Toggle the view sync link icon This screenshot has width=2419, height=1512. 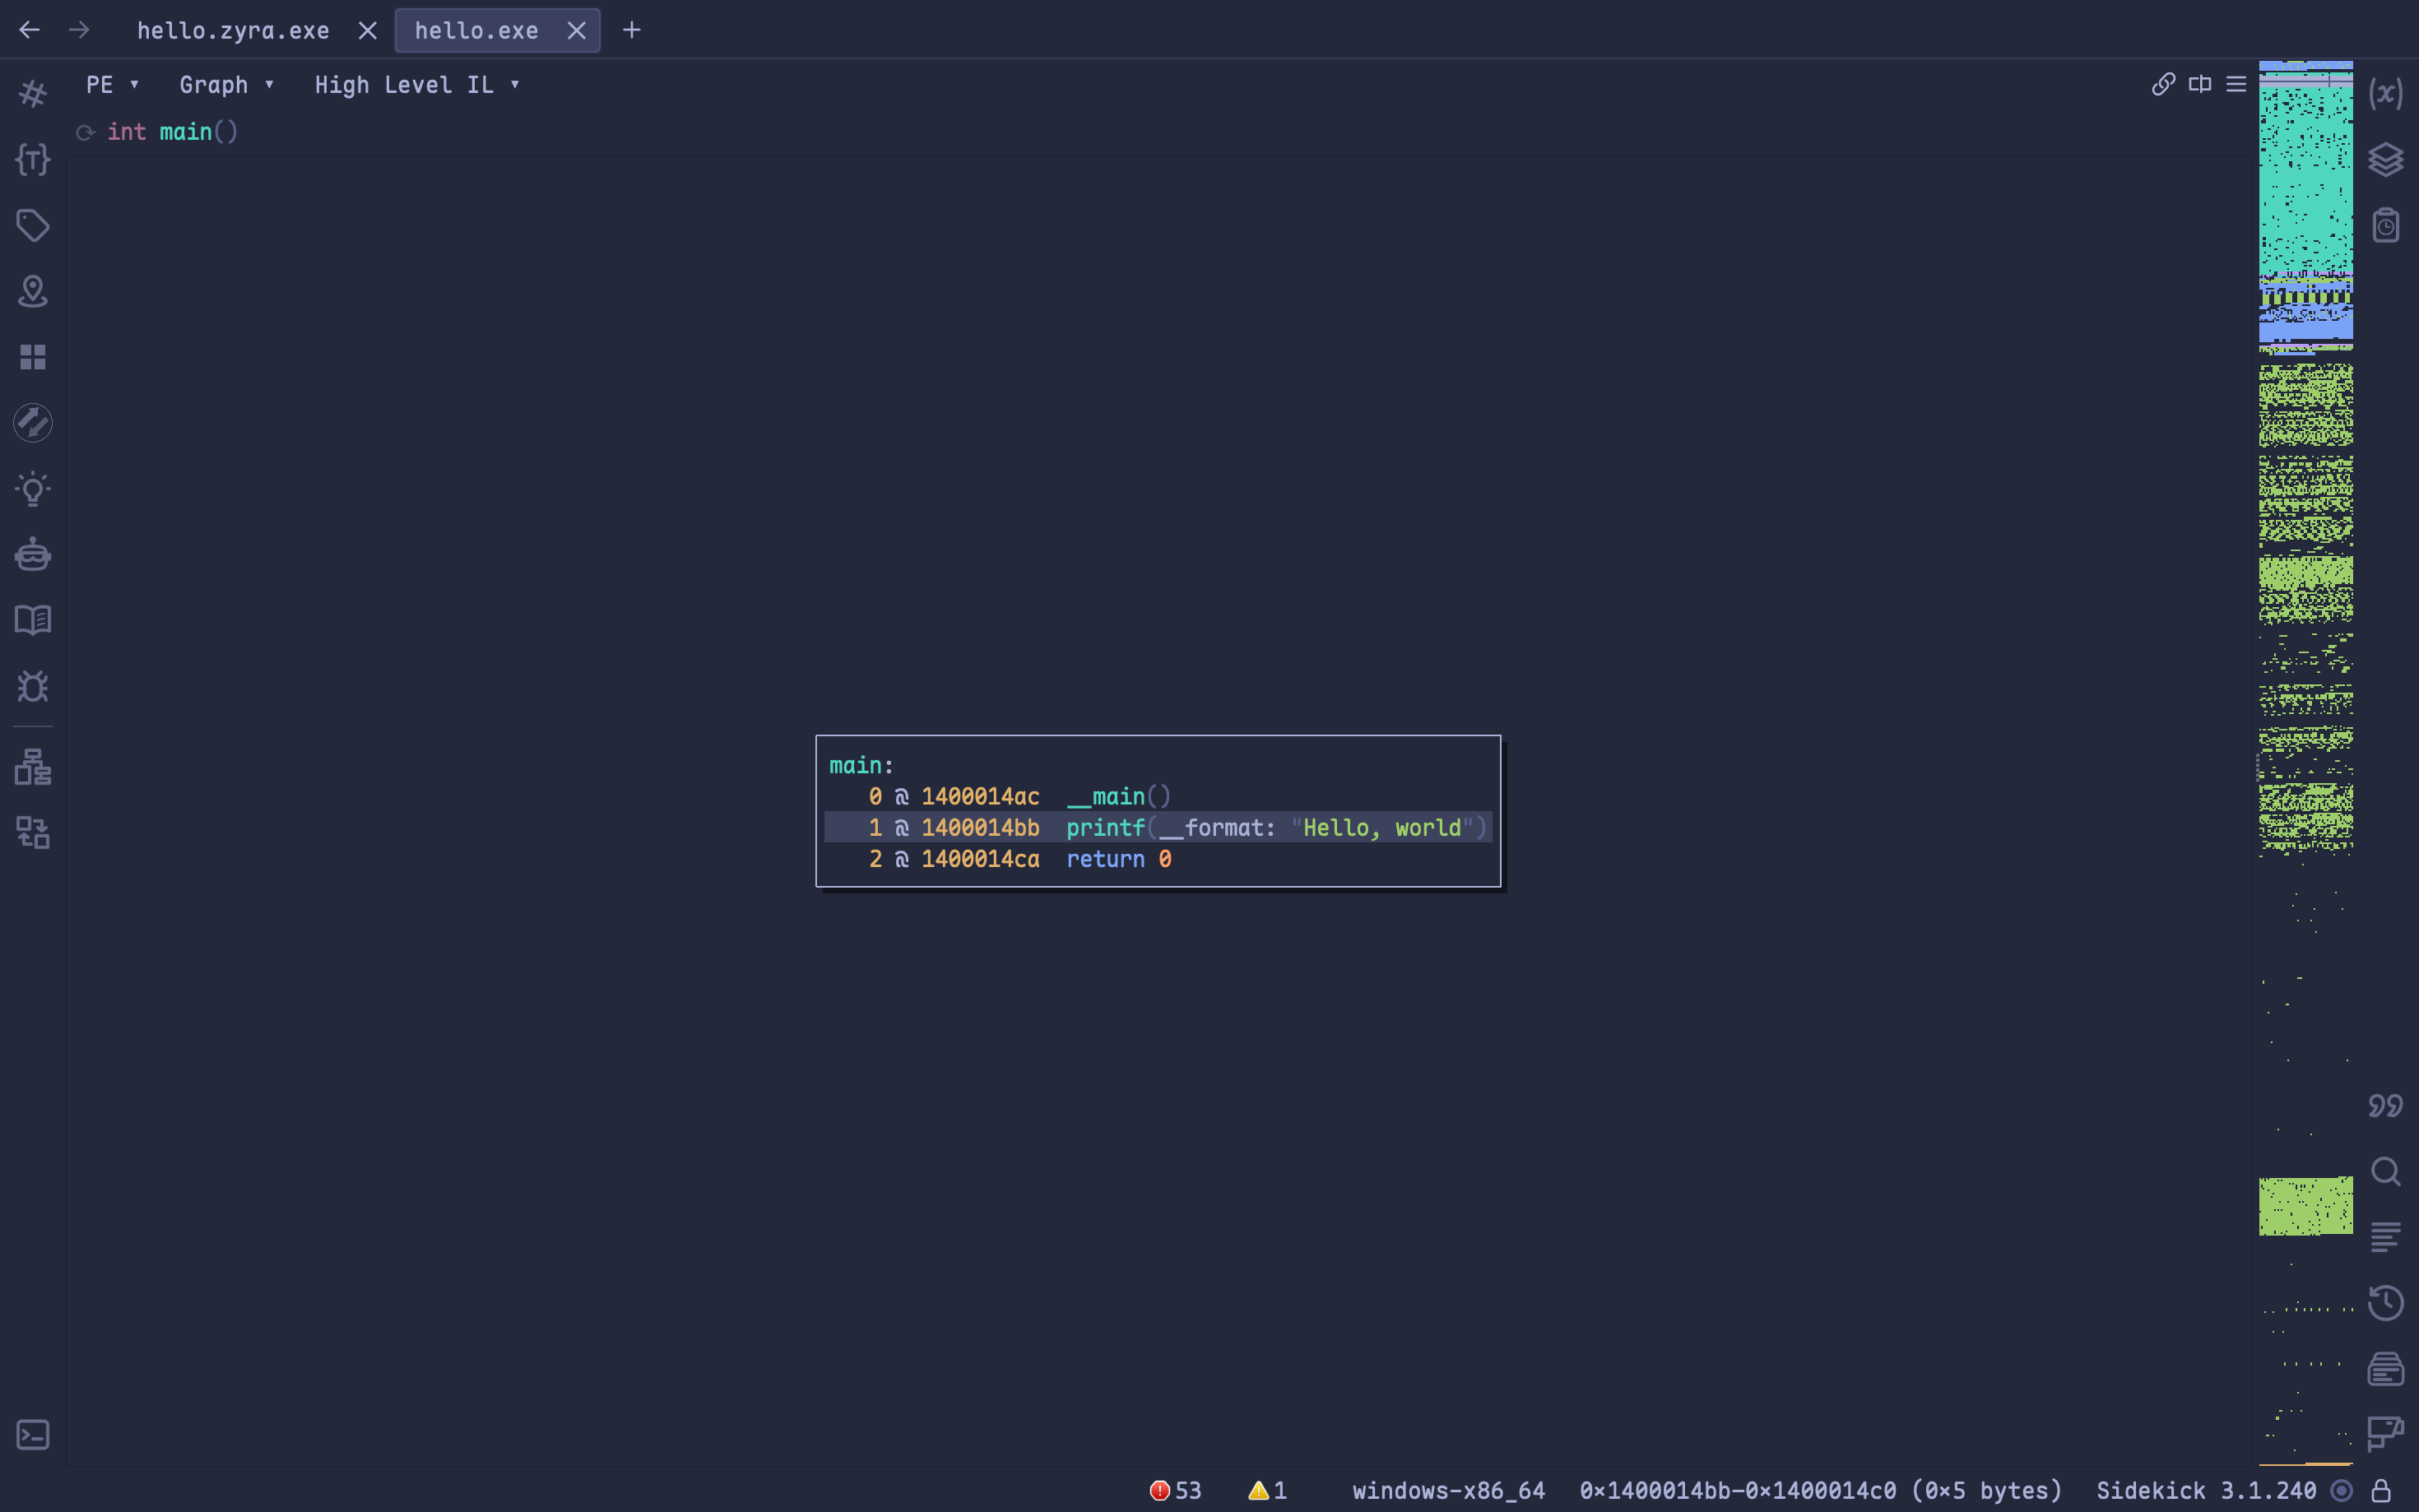(2163, 85)
